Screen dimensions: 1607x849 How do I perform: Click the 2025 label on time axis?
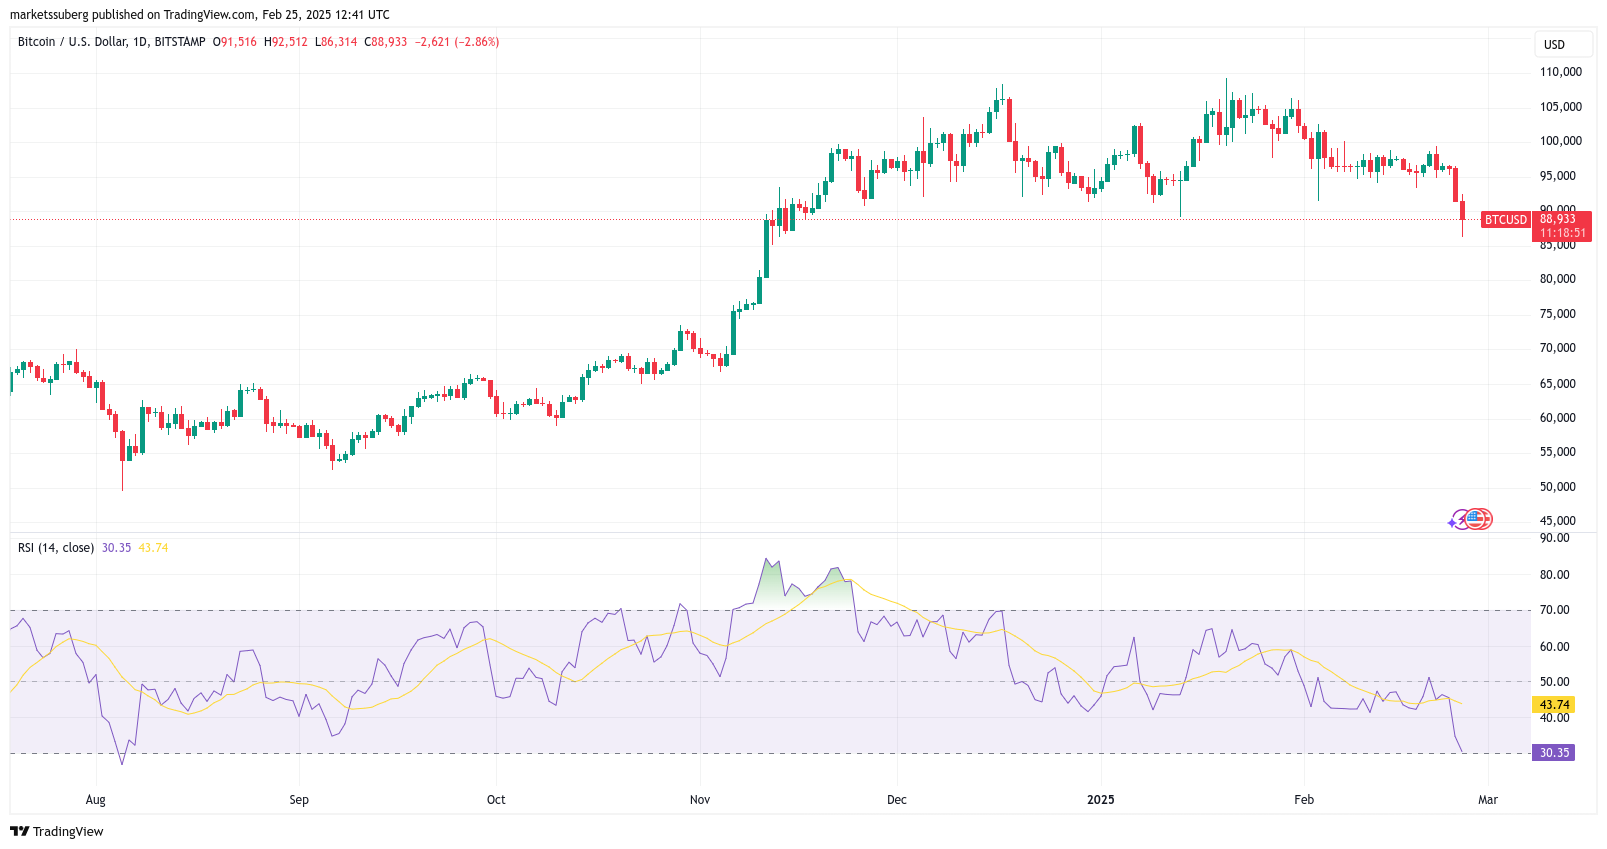click(x=1100, y=800)
